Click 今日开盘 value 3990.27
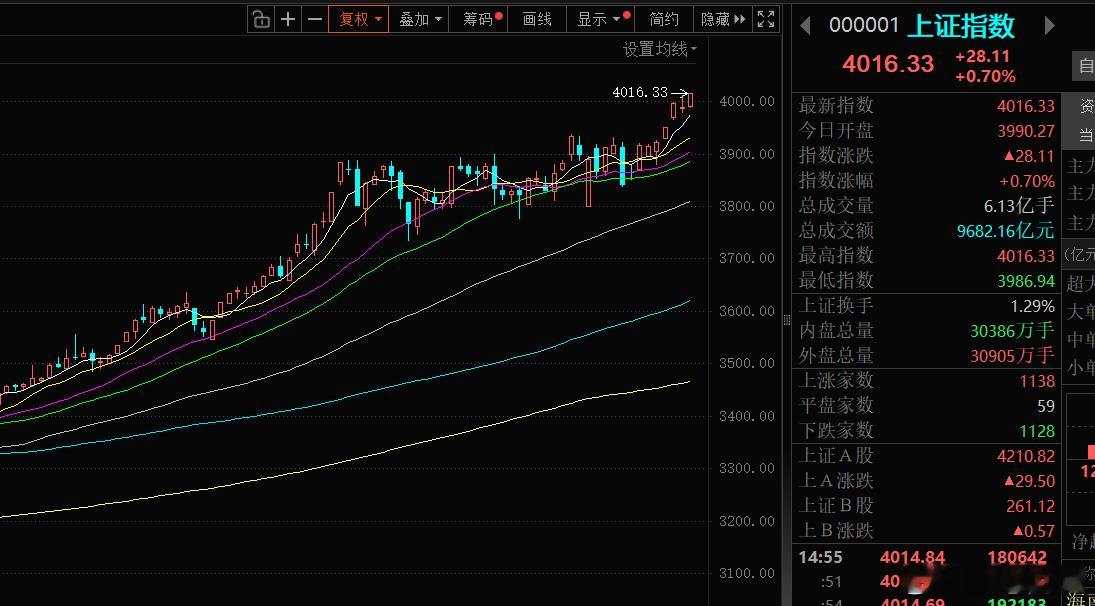The image size is (1095, 606). [x=1026, y=131]
